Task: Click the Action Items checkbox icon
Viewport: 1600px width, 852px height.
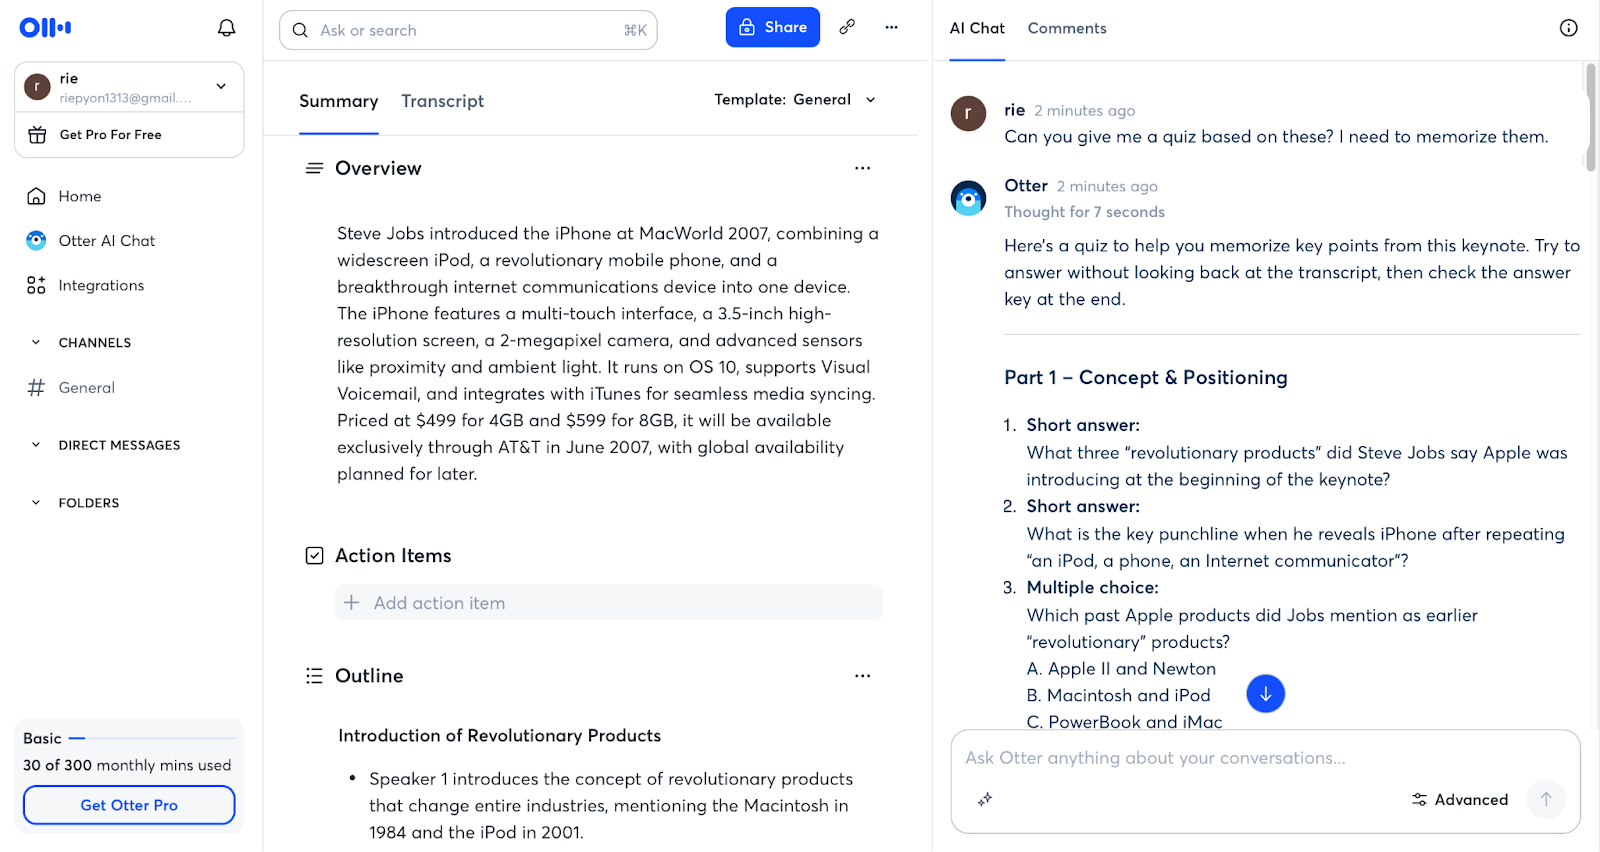Action: tap(314, 556)
